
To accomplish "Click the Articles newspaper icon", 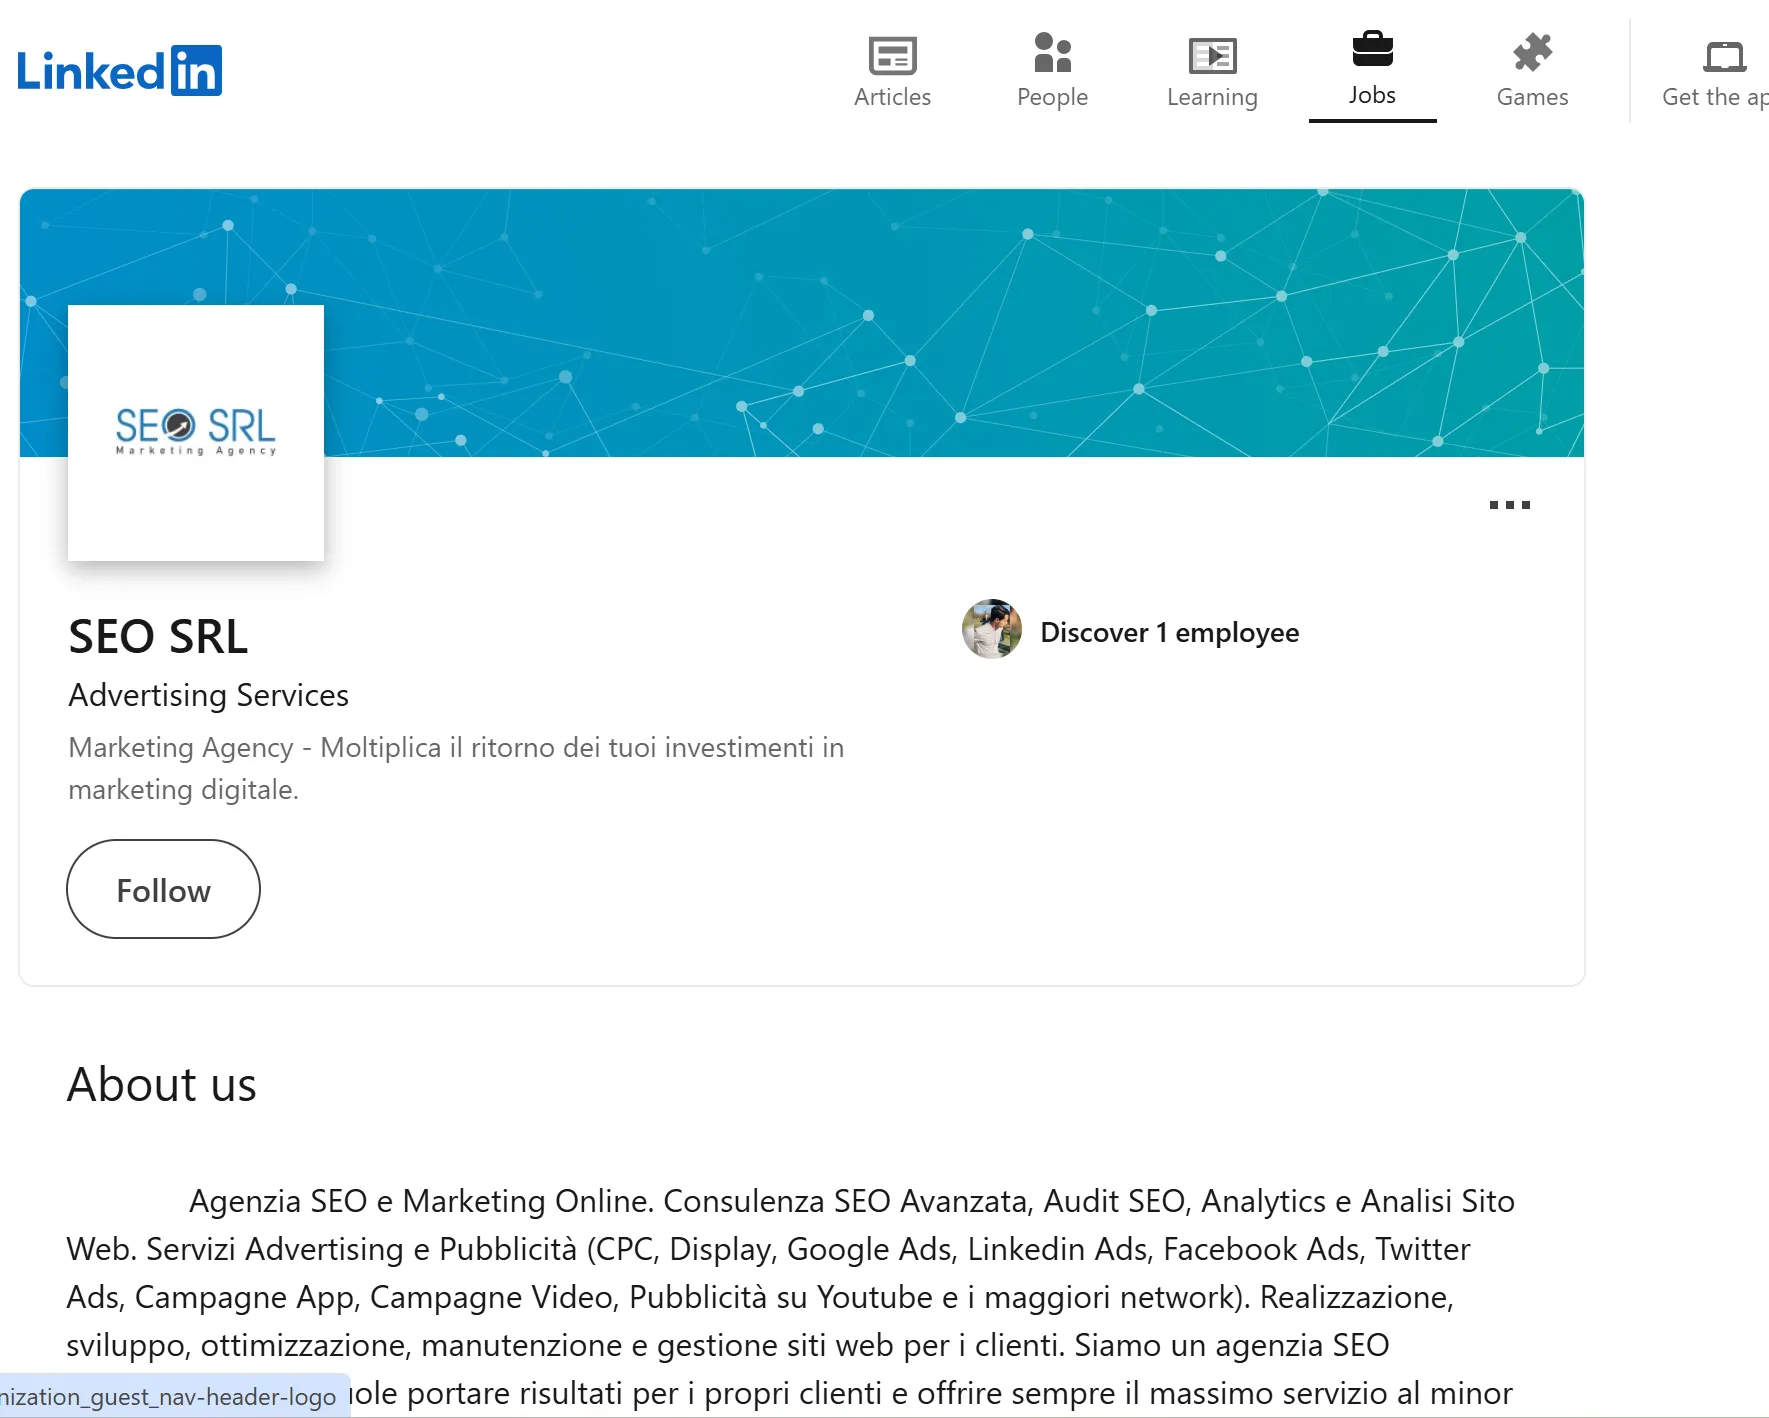I will click(892, 56).
